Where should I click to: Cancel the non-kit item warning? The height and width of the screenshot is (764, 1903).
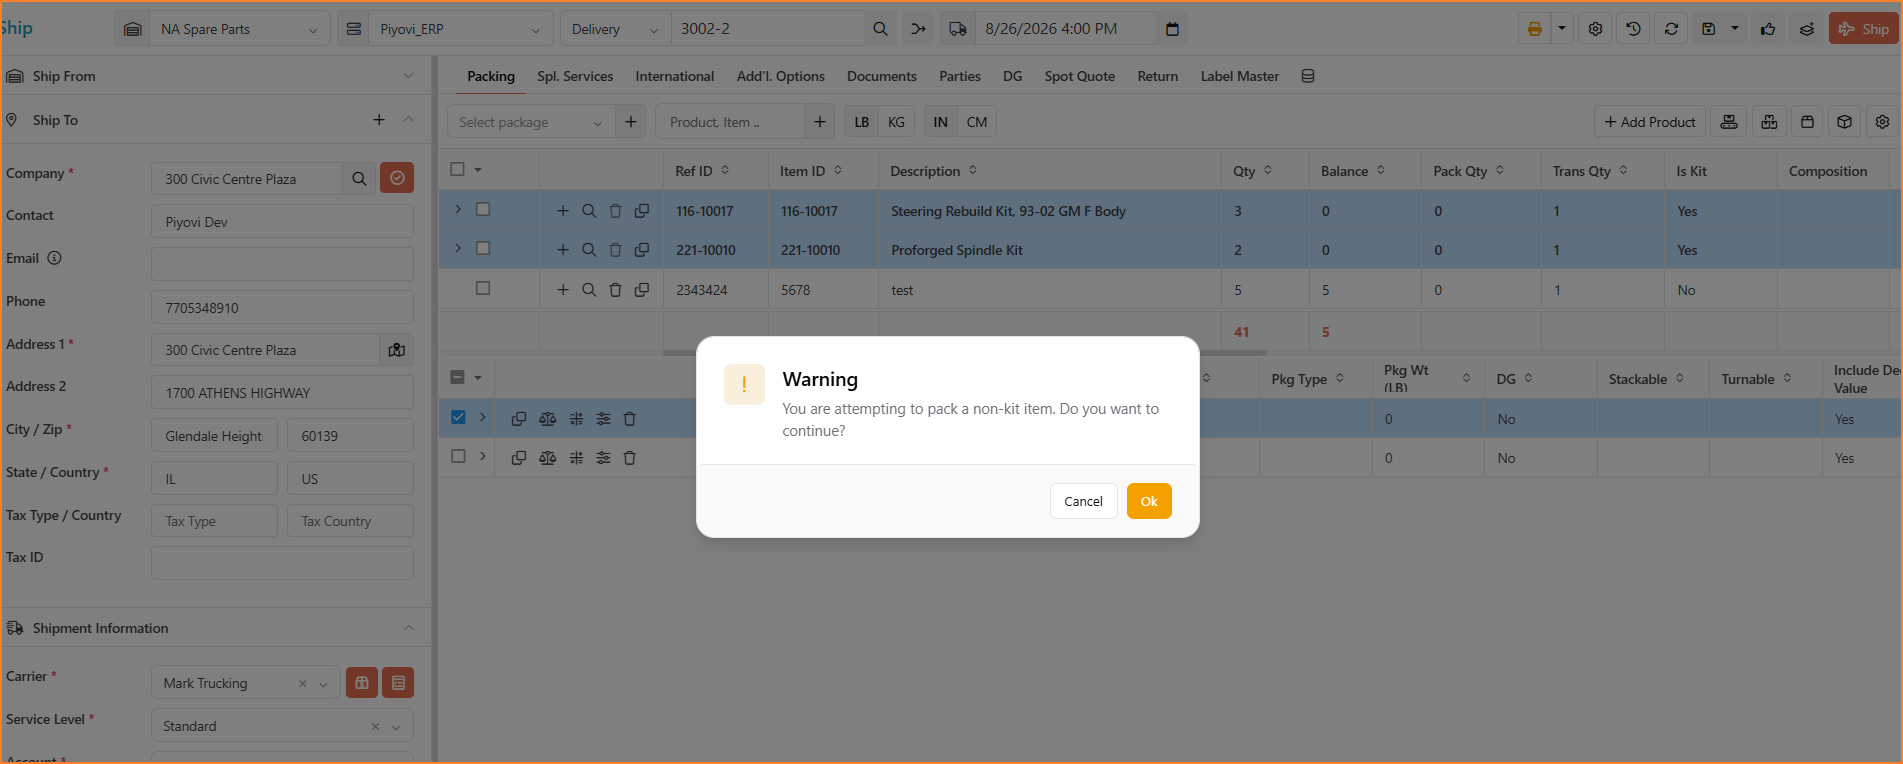(1083, 501)
